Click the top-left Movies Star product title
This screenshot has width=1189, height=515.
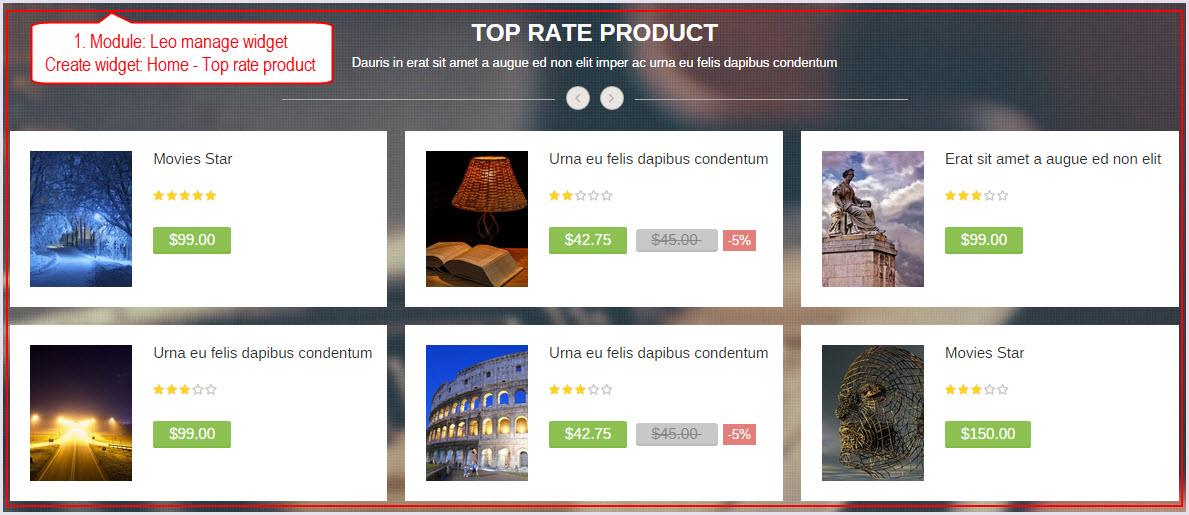tap(193, 159)
